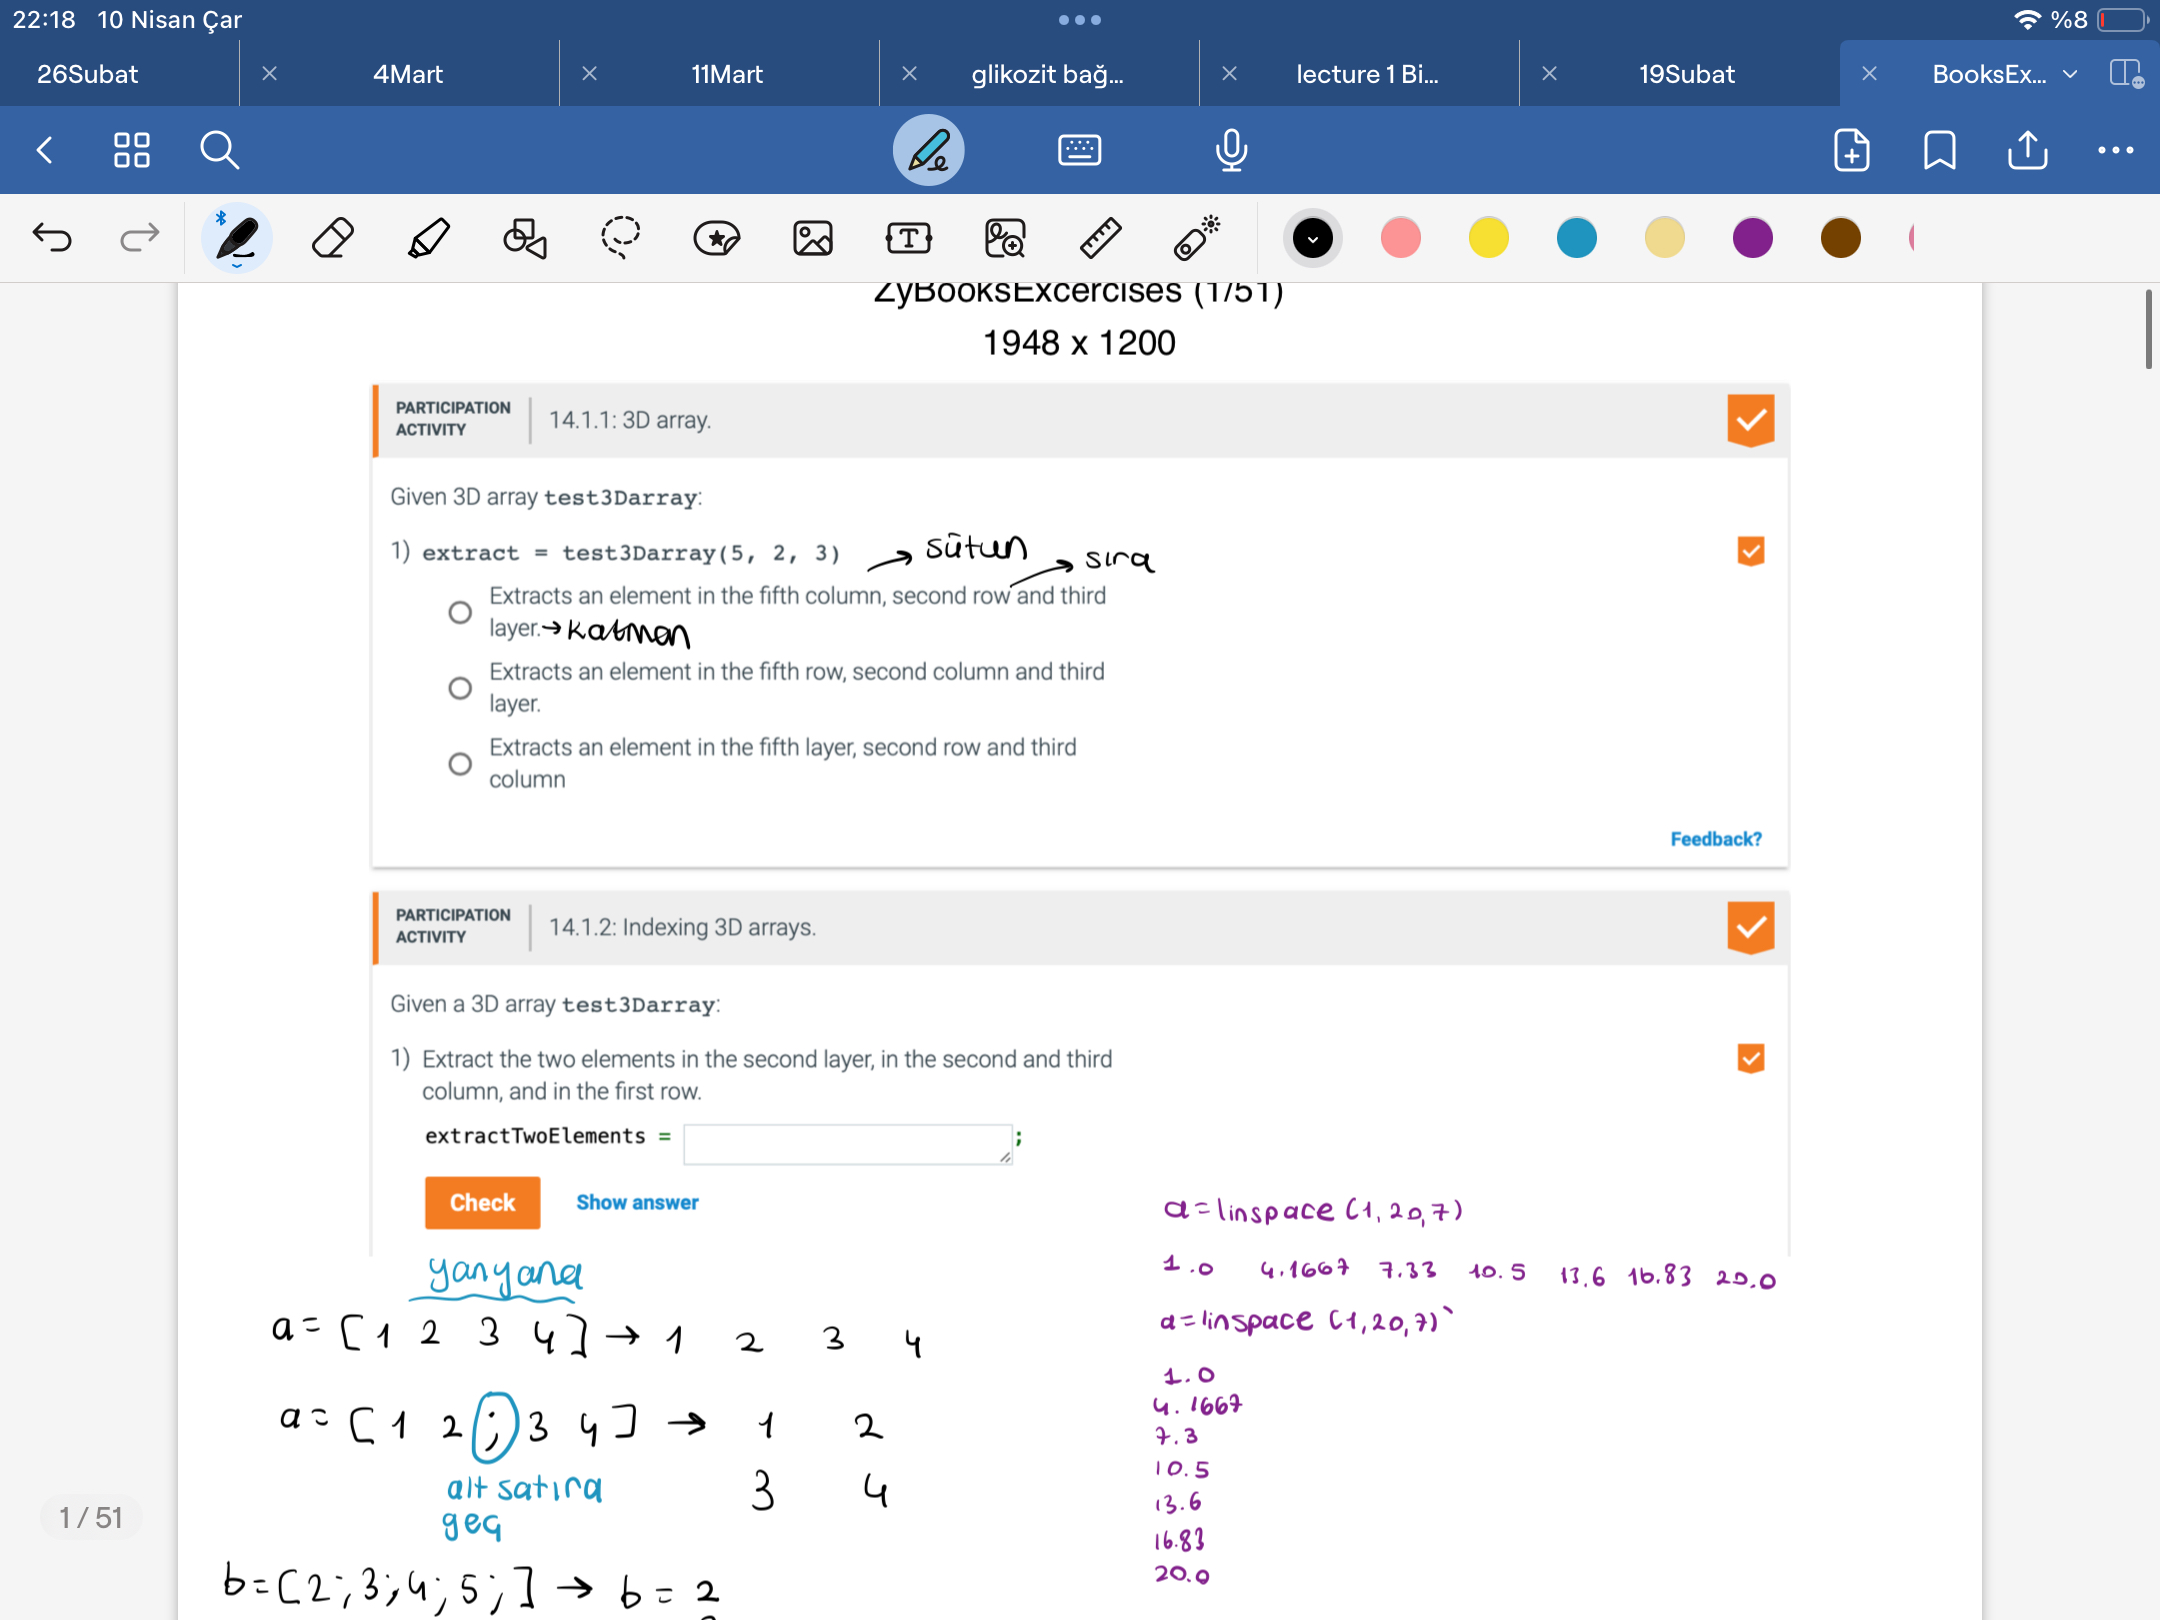Tap the microphone recording icon
Screen dimensions: 2160x1620
pyautogui.click(x=1231, y=150)
